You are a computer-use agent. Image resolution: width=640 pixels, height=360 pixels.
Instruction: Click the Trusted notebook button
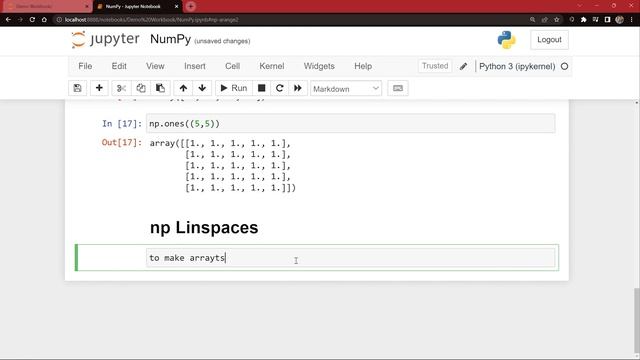(x=435, y=66)
